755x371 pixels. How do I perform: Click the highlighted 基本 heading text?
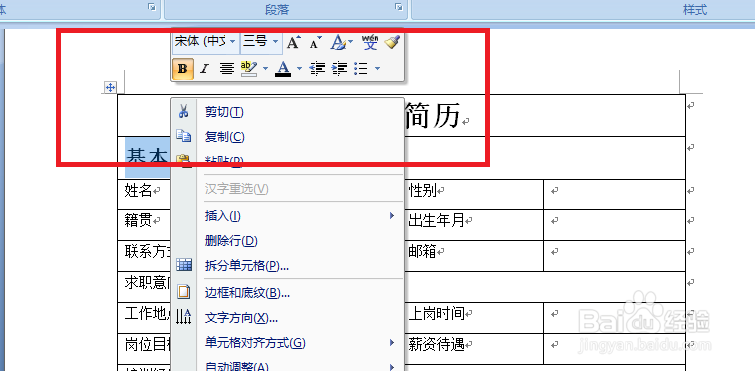click(147, 156)
